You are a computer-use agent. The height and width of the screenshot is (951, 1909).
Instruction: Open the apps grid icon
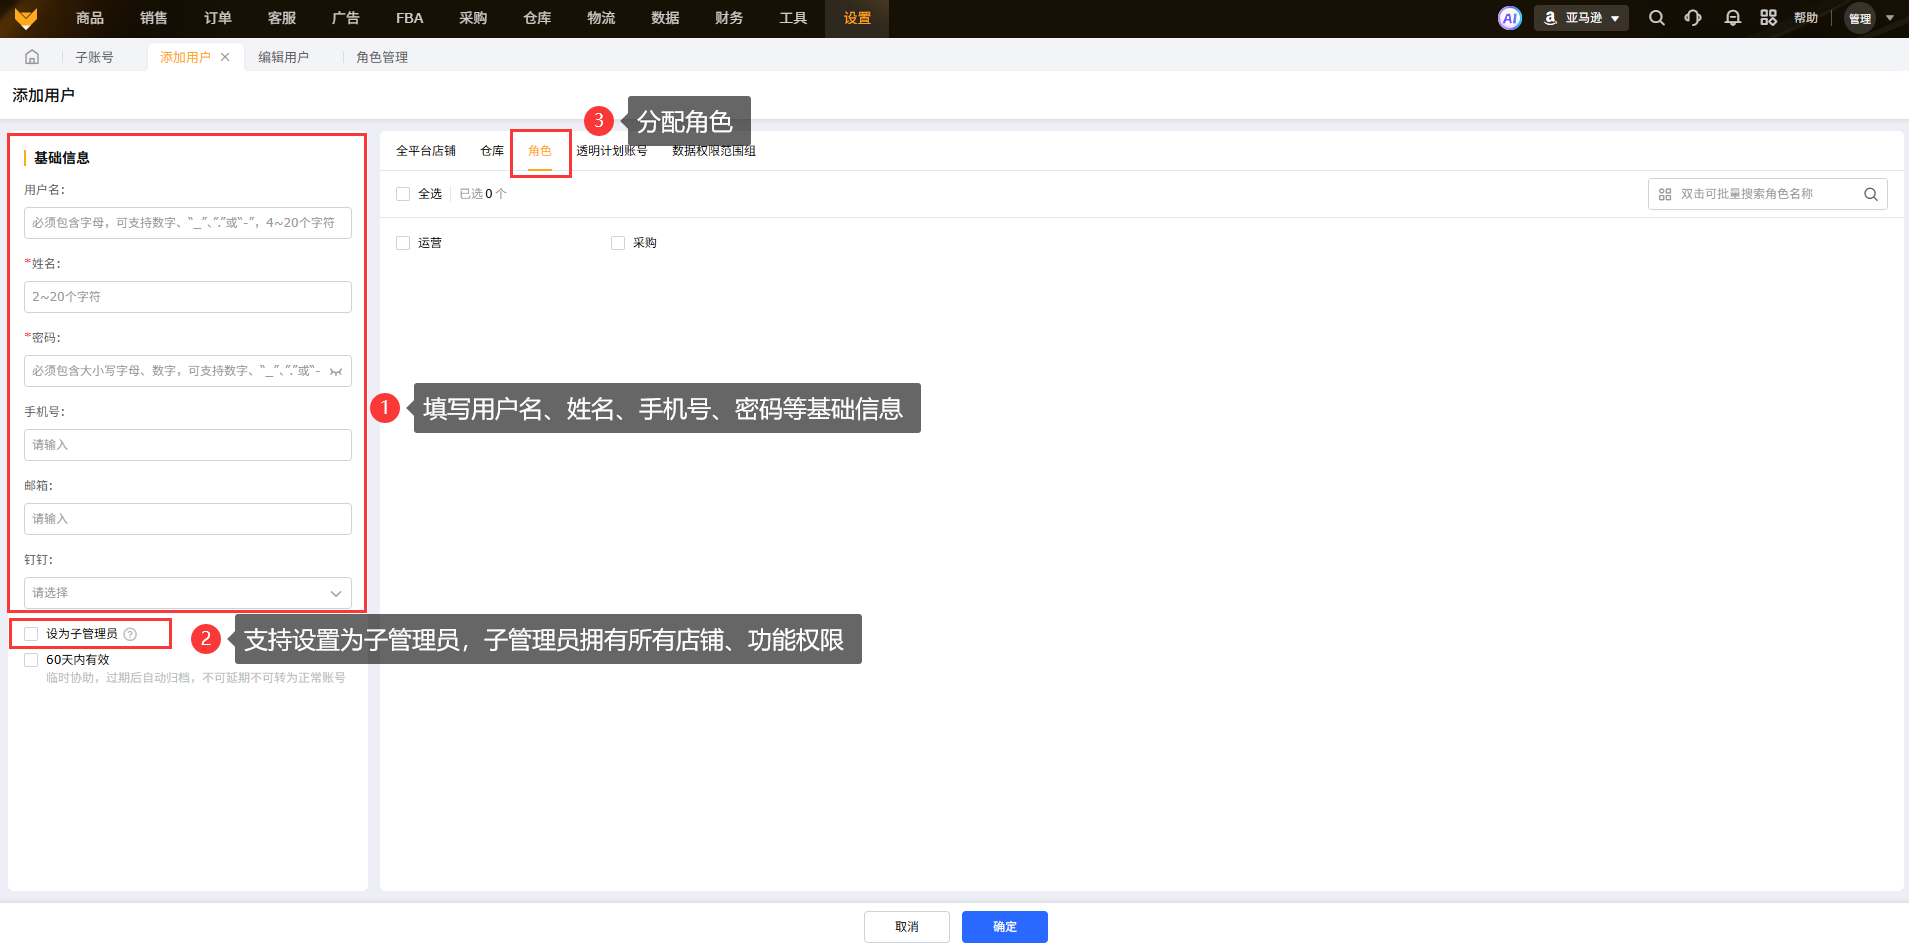1769,18
